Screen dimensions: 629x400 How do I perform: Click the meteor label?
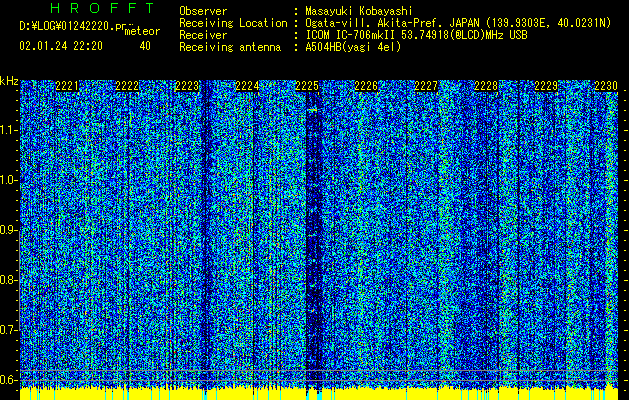click(142, 31)
